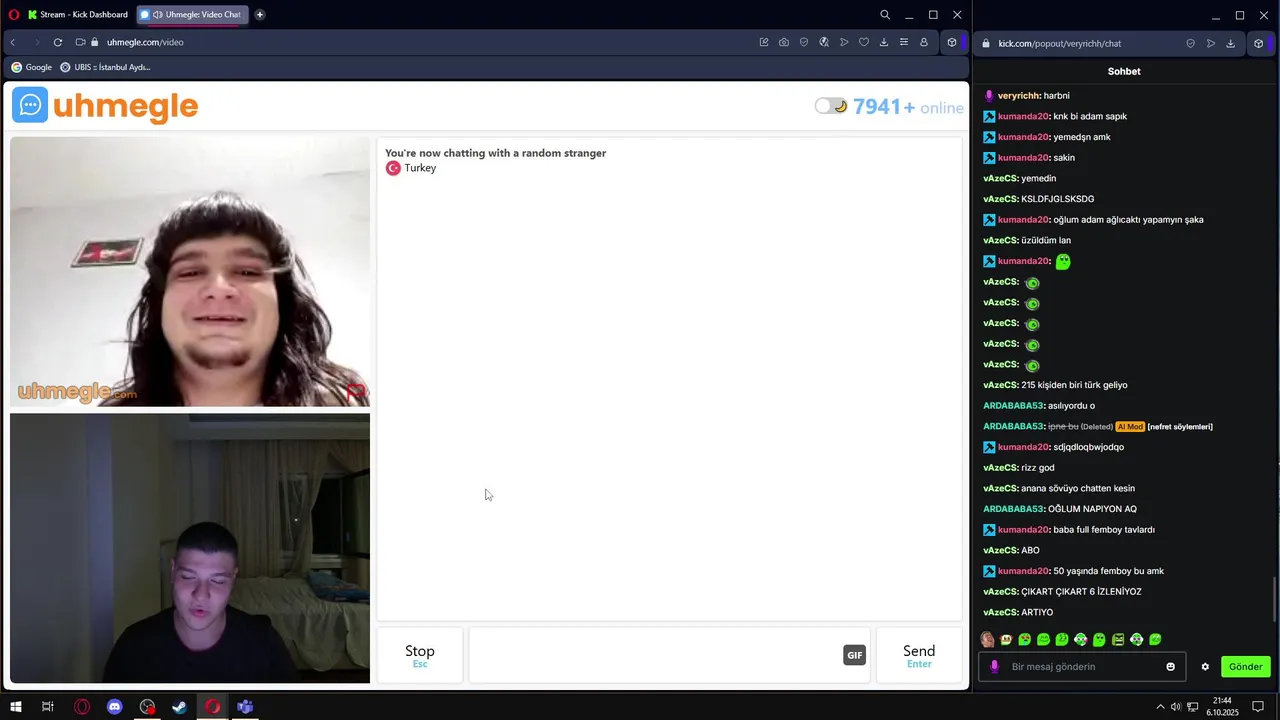Open the Windows Start menu
Screen dimensions: 1280x720
click(15, 707)
